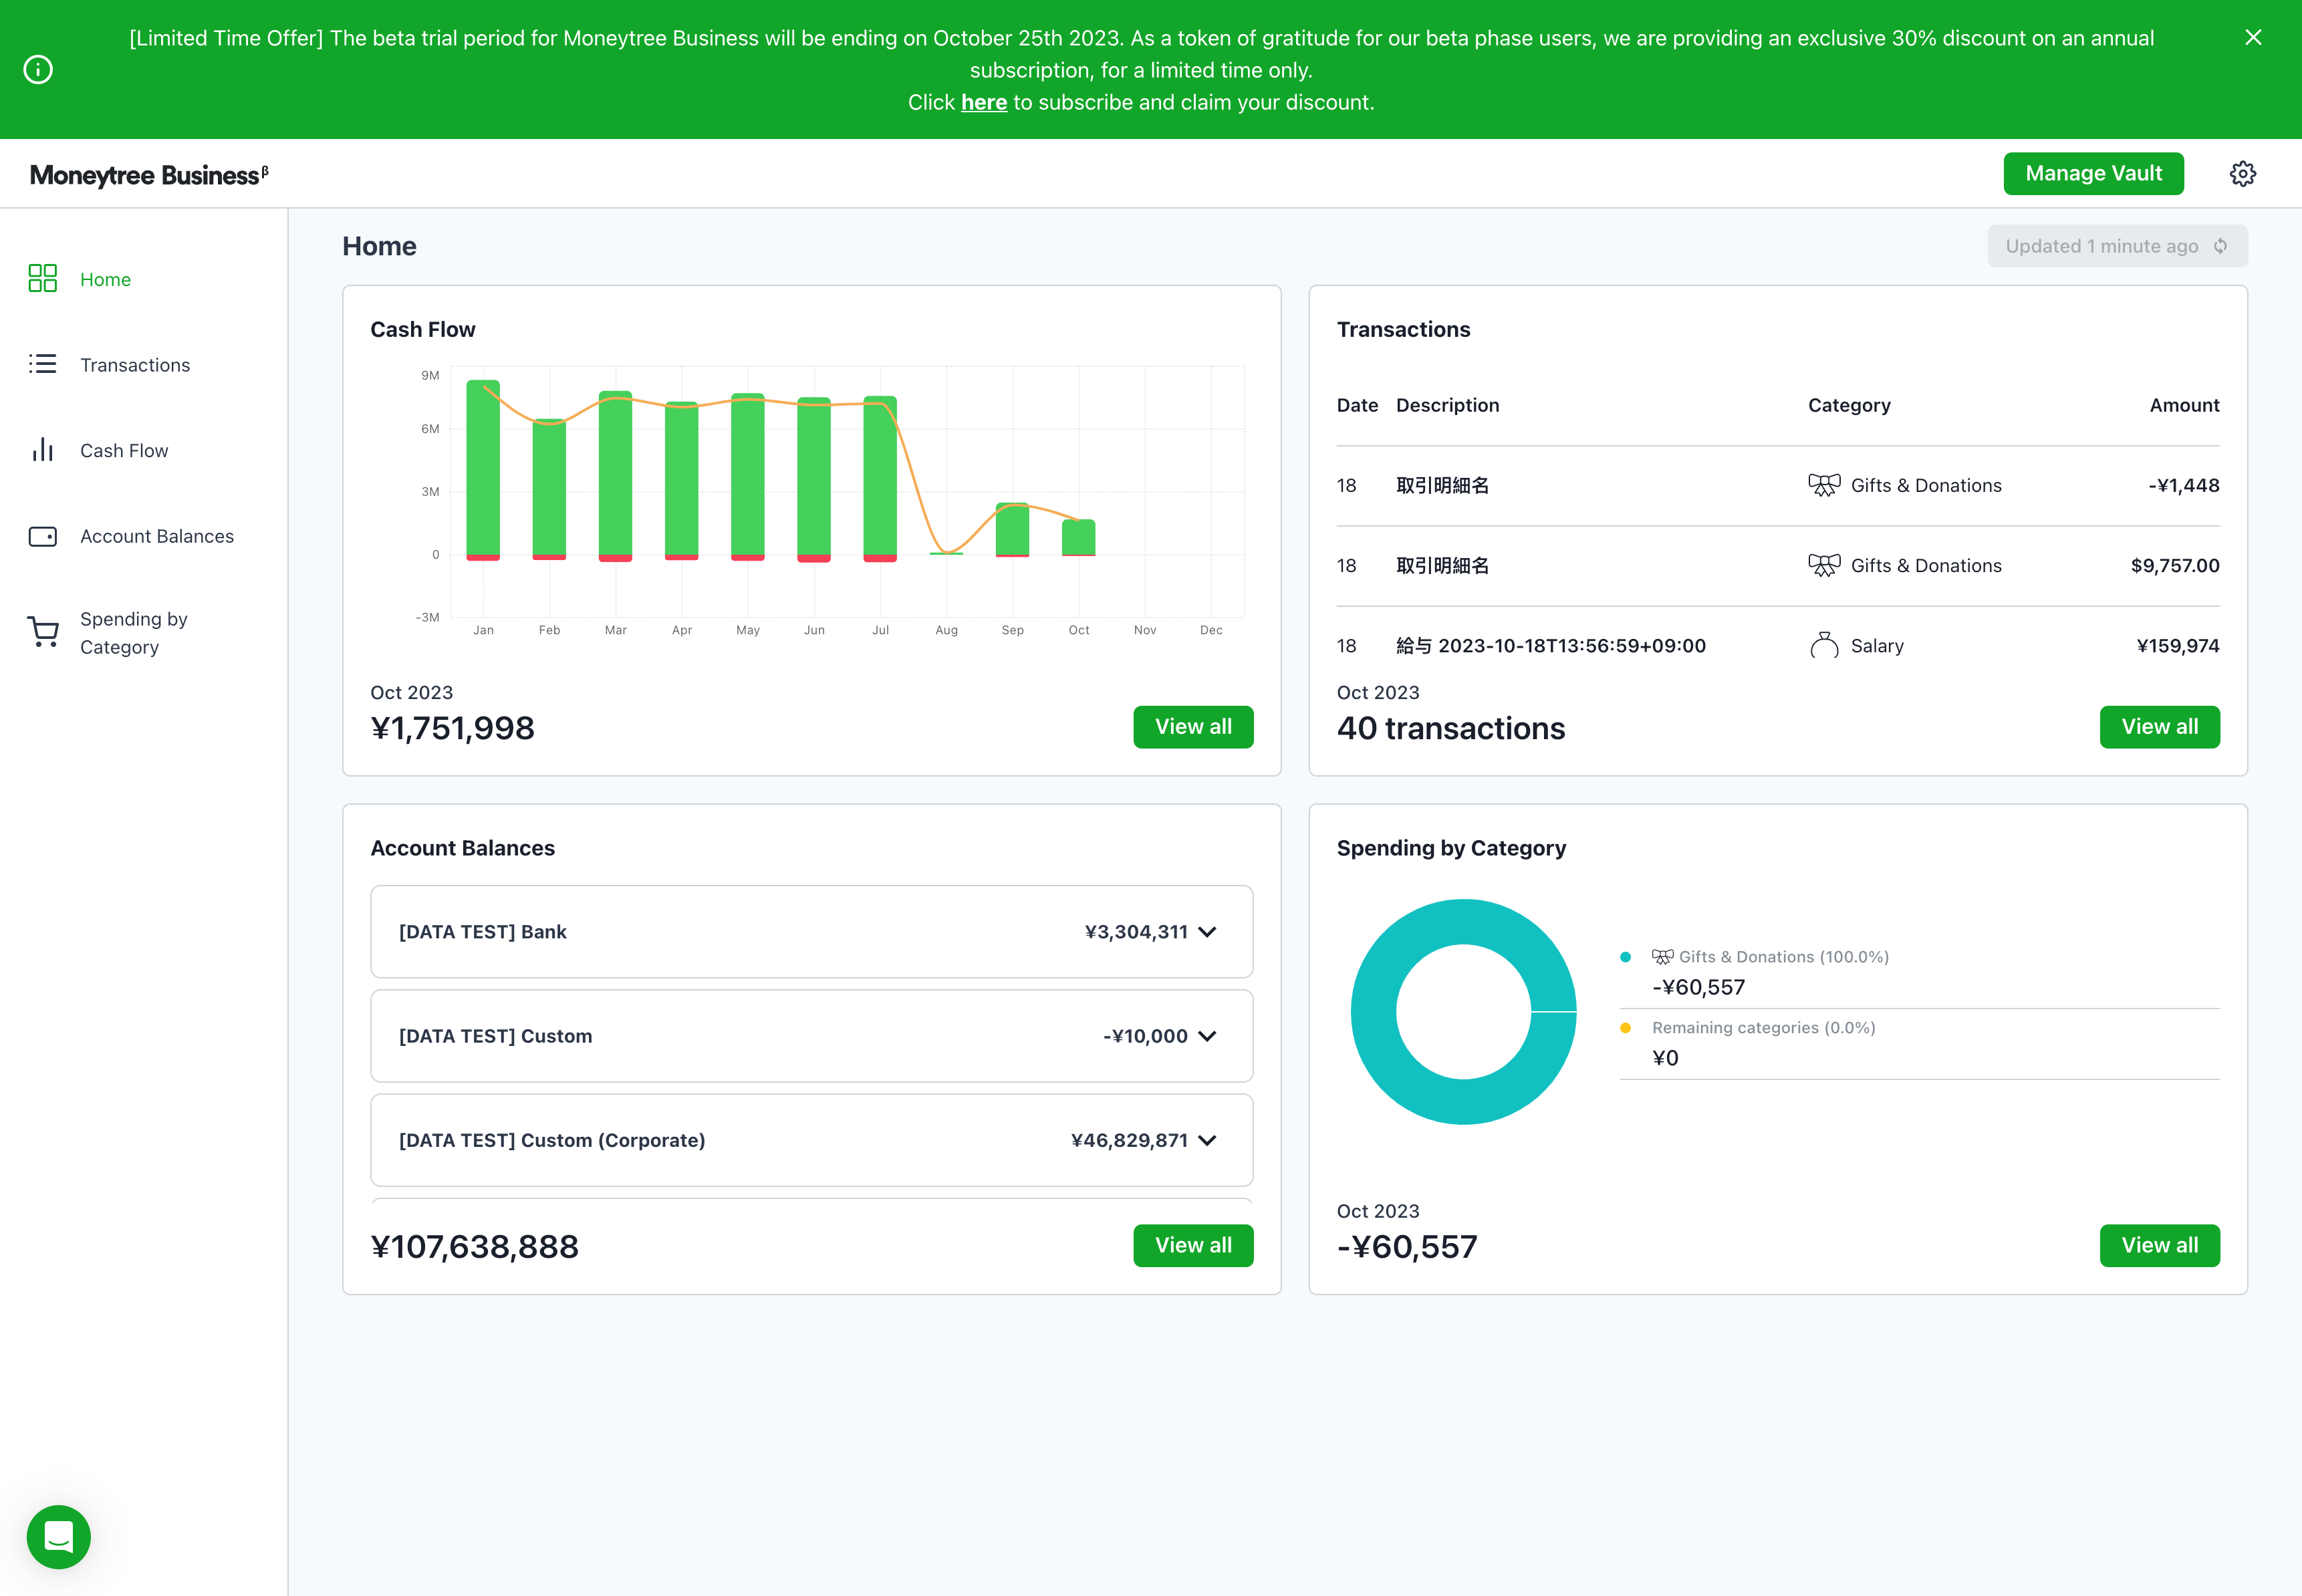Click the ¥46,829,871 corporate balance
This screenshot has width=2302, height=1596.
[1129, 1140]
